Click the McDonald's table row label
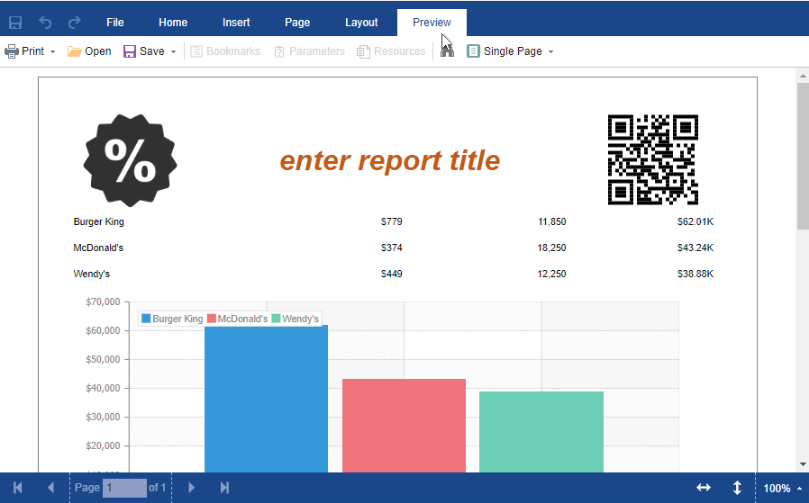Screen dimensions: 809x503 98,248
